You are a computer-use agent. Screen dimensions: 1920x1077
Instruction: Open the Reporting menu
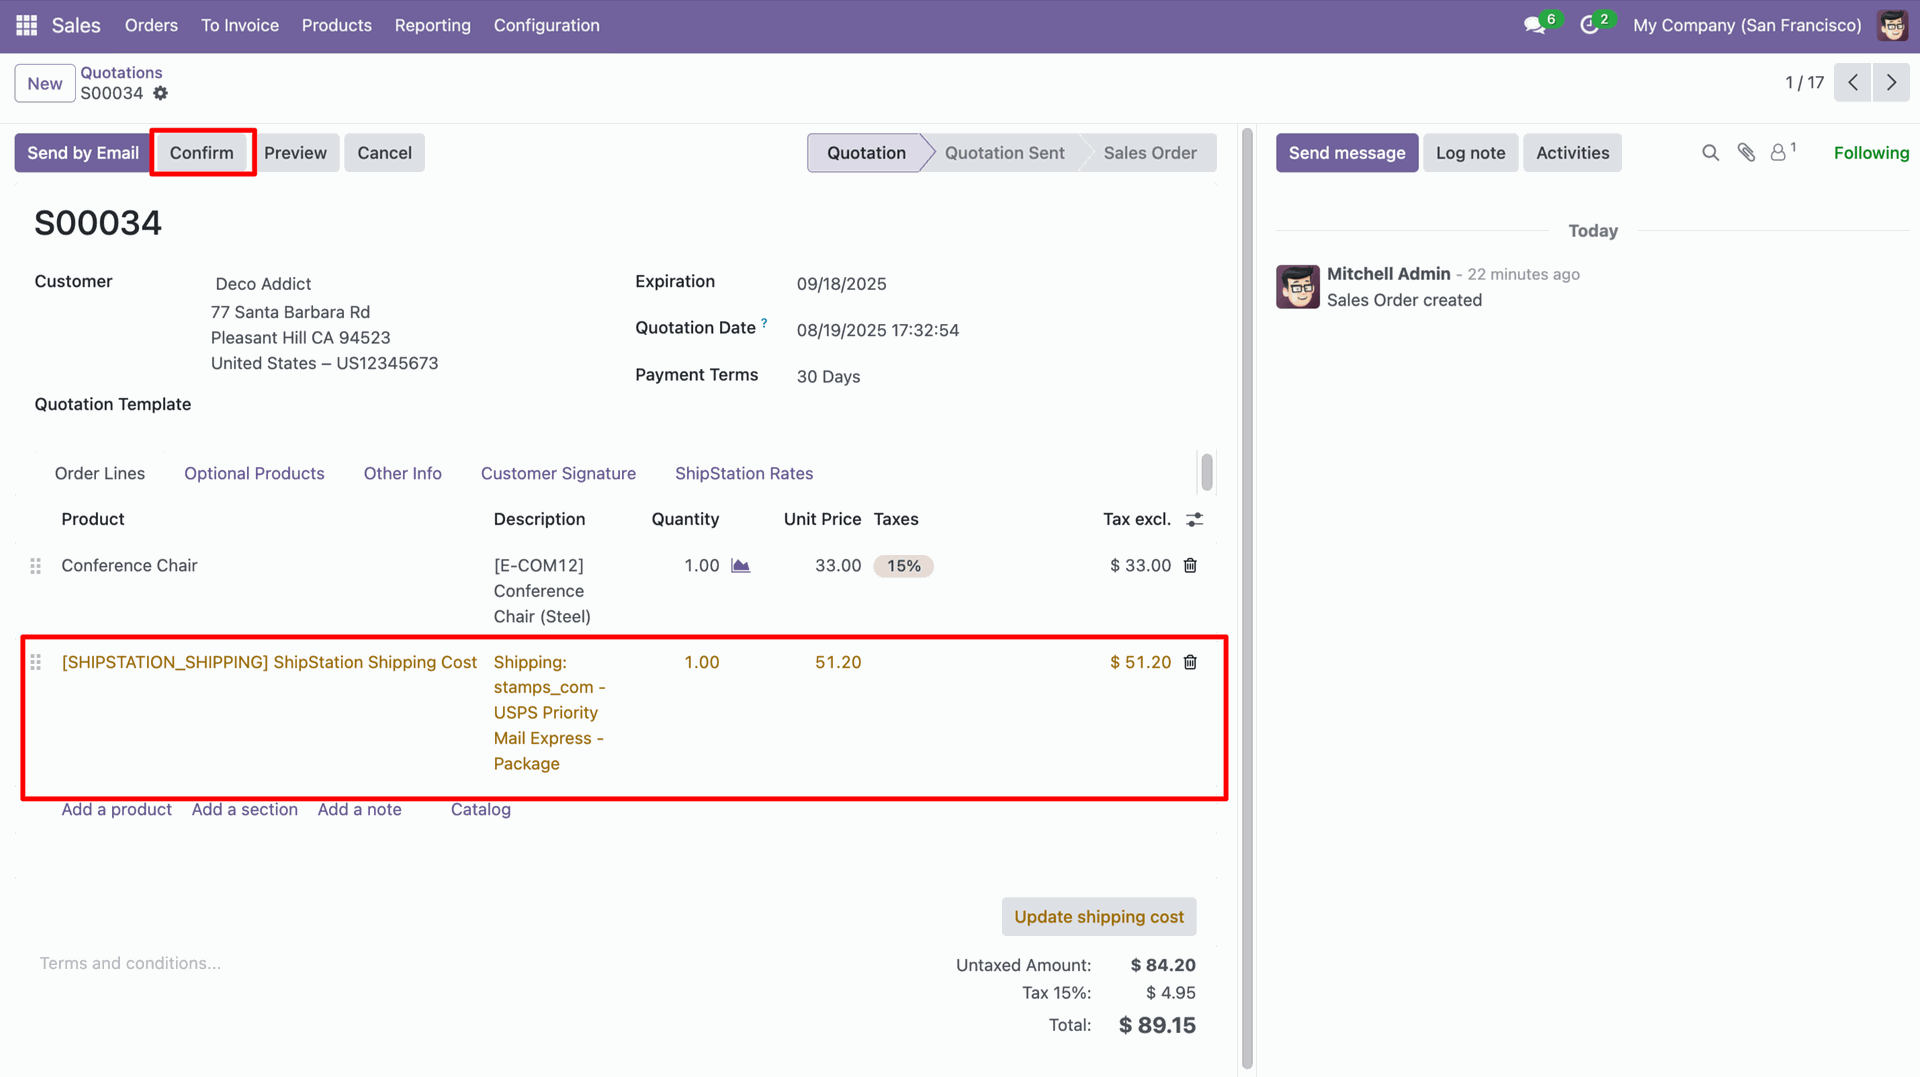[432, 25]
